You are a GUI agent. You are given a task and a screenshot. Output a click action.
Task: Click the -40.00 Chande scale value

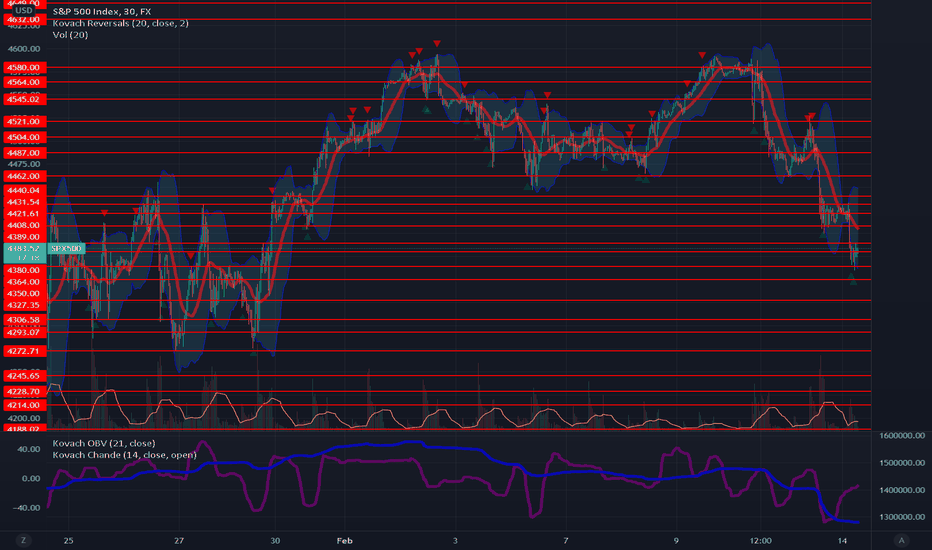click(x=26, y=508)
